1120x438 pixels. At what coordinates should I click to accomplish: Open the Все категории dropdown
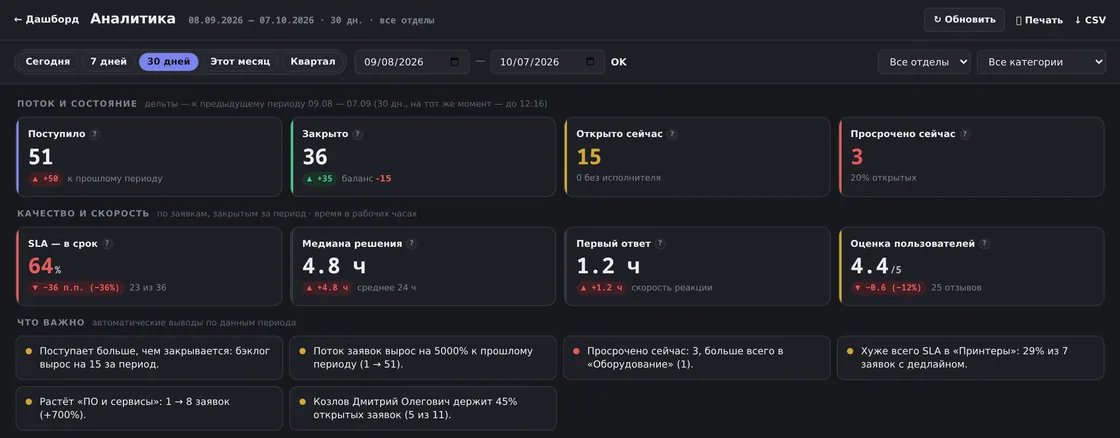[x=1041, y=62]
